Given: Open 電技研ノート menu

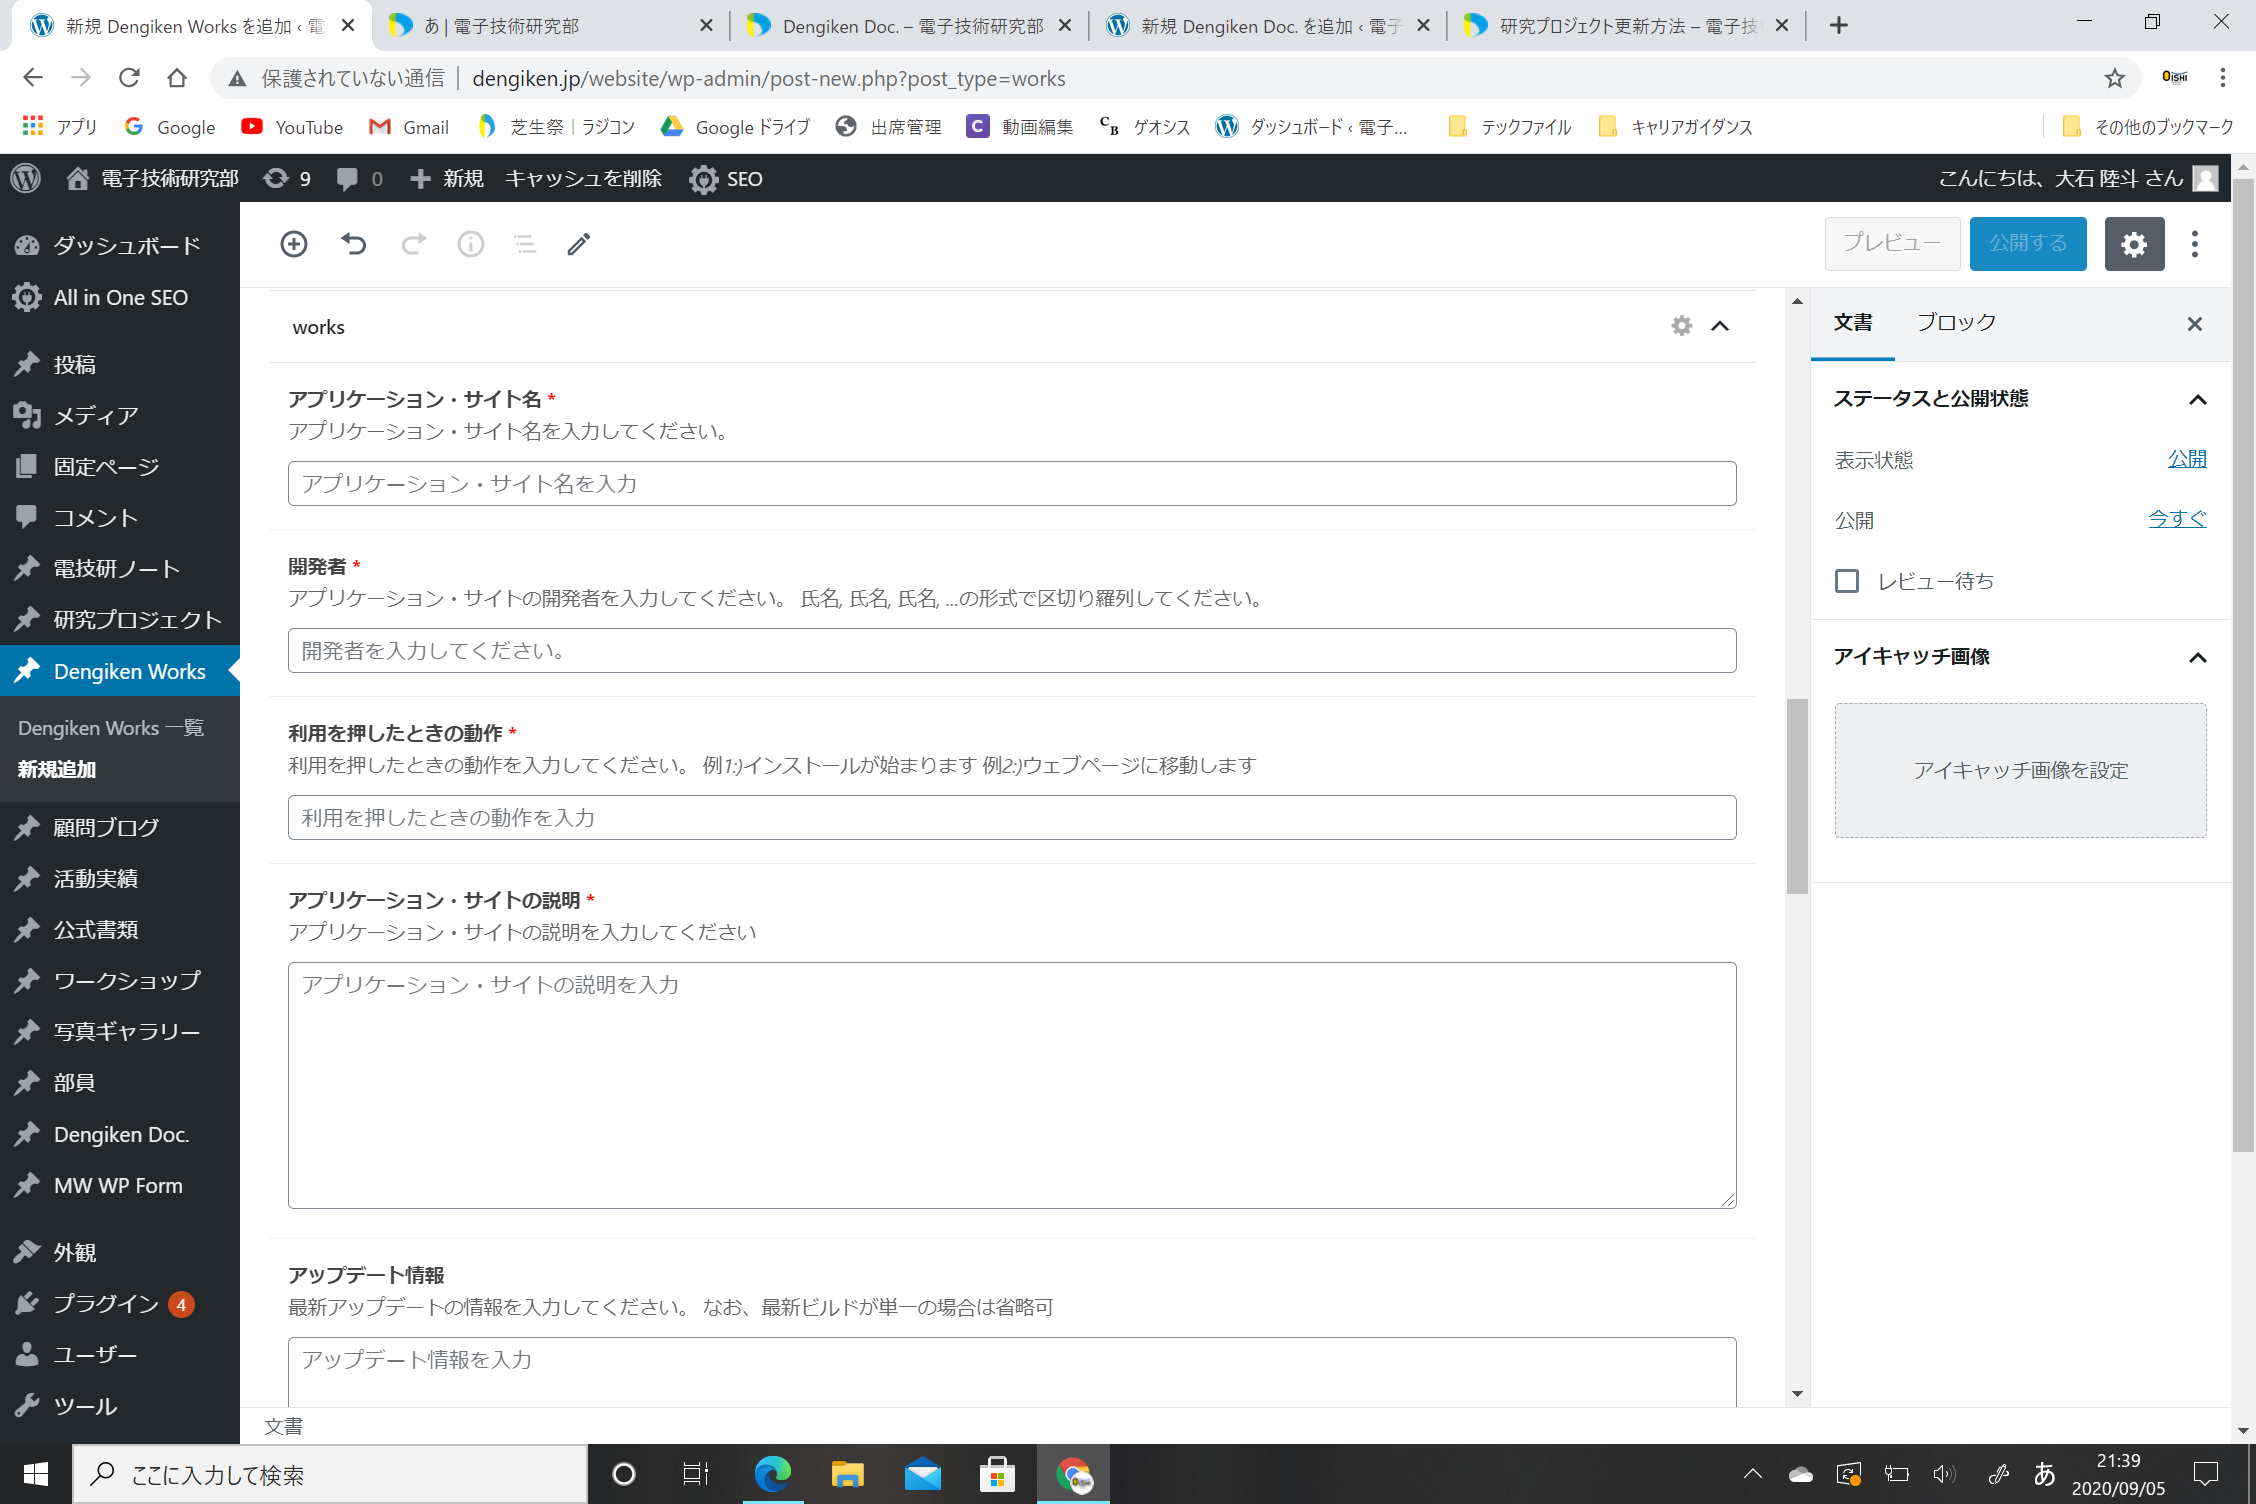Looking at the screenshot, I should [120, 568].
